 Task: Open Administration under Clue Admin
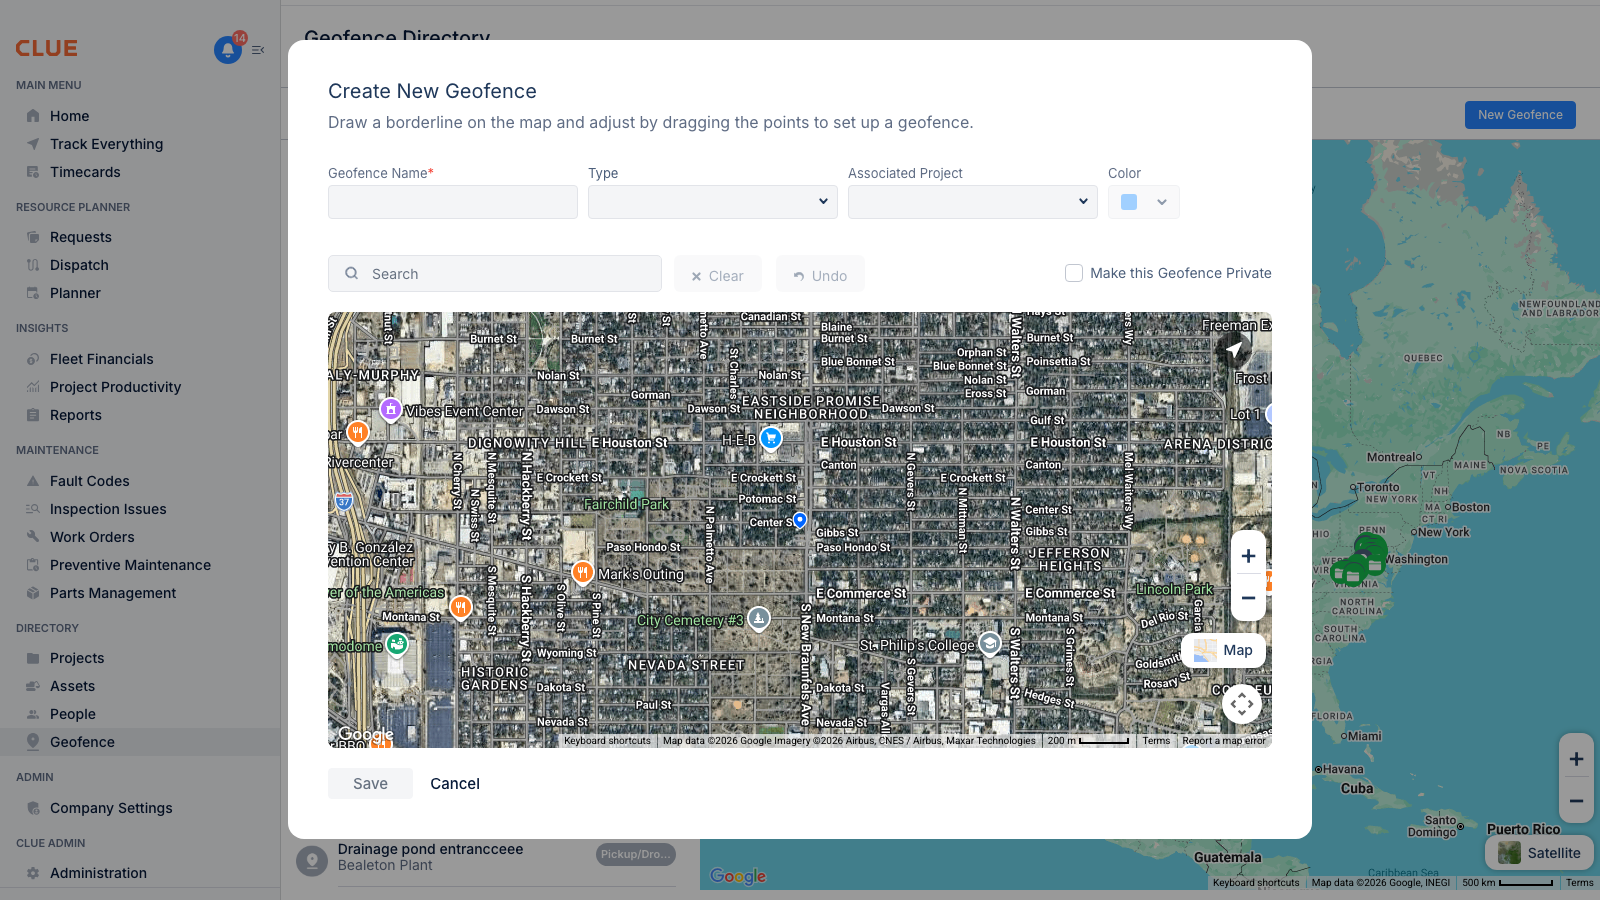tap(96, 873)
